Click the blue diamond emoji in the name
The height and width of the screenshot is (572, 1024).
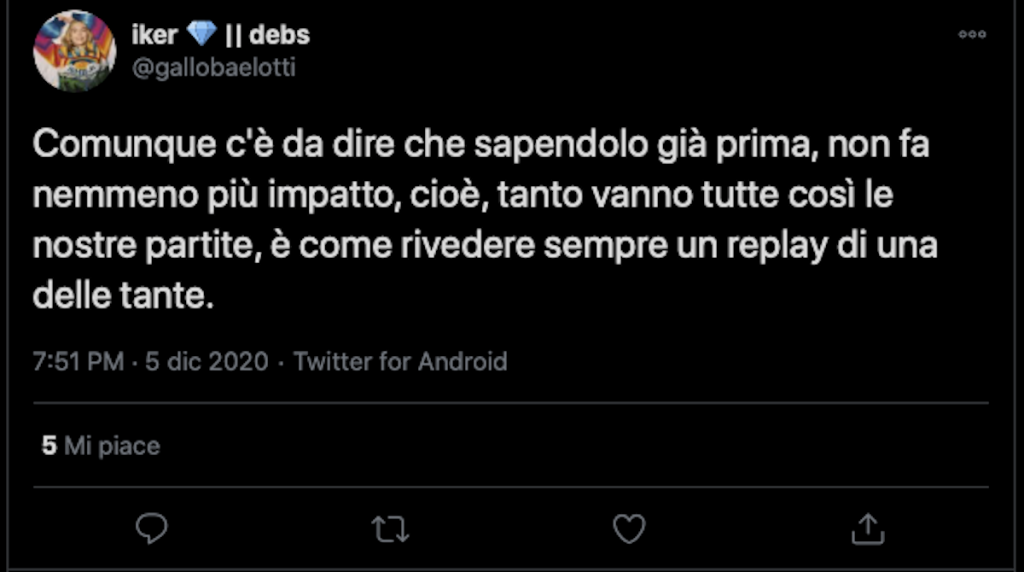[x=201, y=35]
